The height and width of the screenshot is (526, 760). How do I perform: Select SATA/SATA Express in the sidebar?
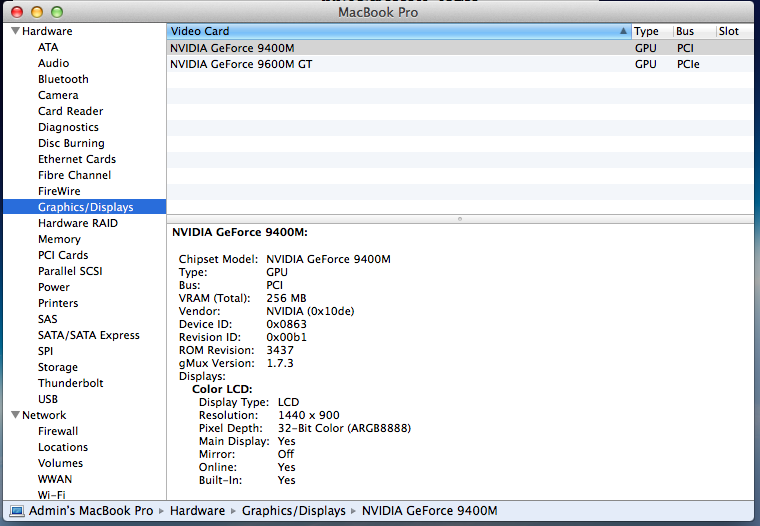pyautogui.click(x=88, y=335)
